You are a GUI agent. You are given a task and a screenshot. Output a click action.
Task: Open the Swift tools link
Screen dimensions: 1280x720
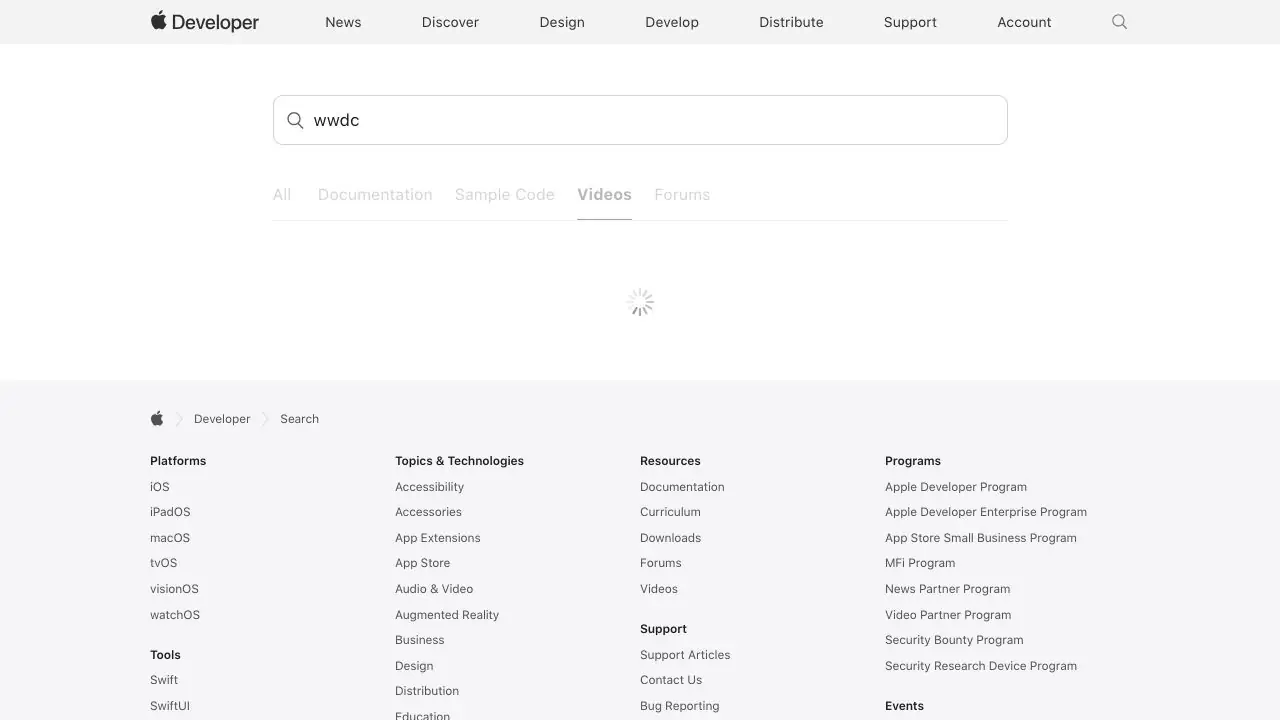pos(164,680)
